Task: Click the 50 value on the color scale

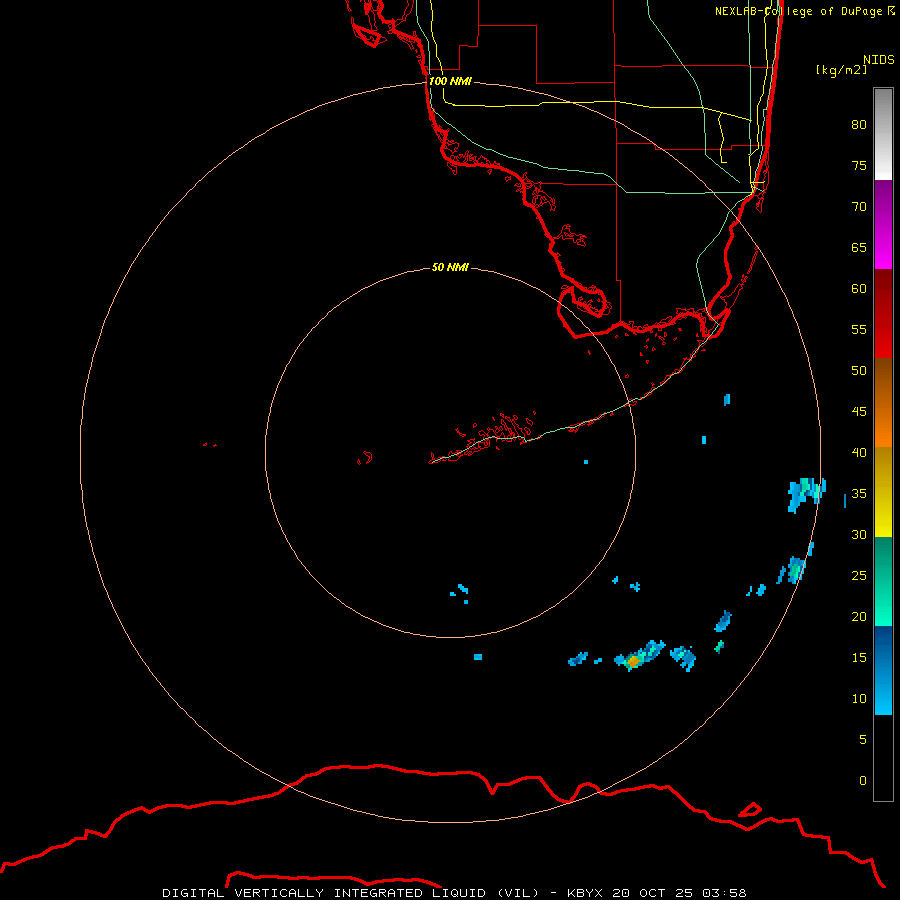Action: 859,370
